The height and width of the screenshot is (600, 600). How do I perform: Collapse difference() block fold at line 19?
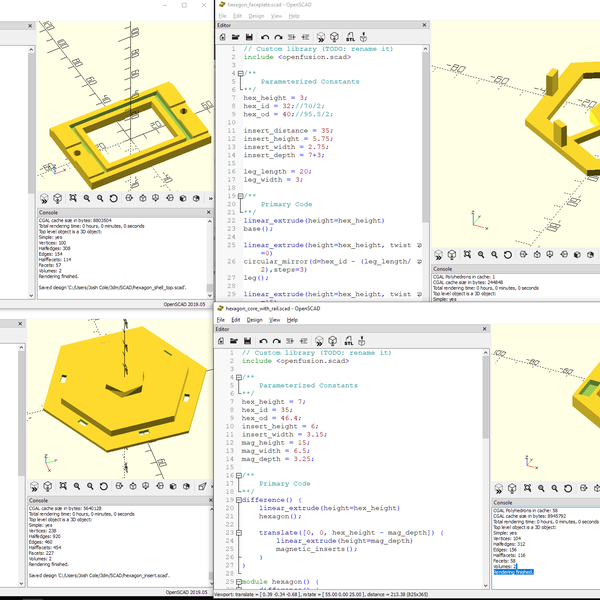[x=239, y=500]
